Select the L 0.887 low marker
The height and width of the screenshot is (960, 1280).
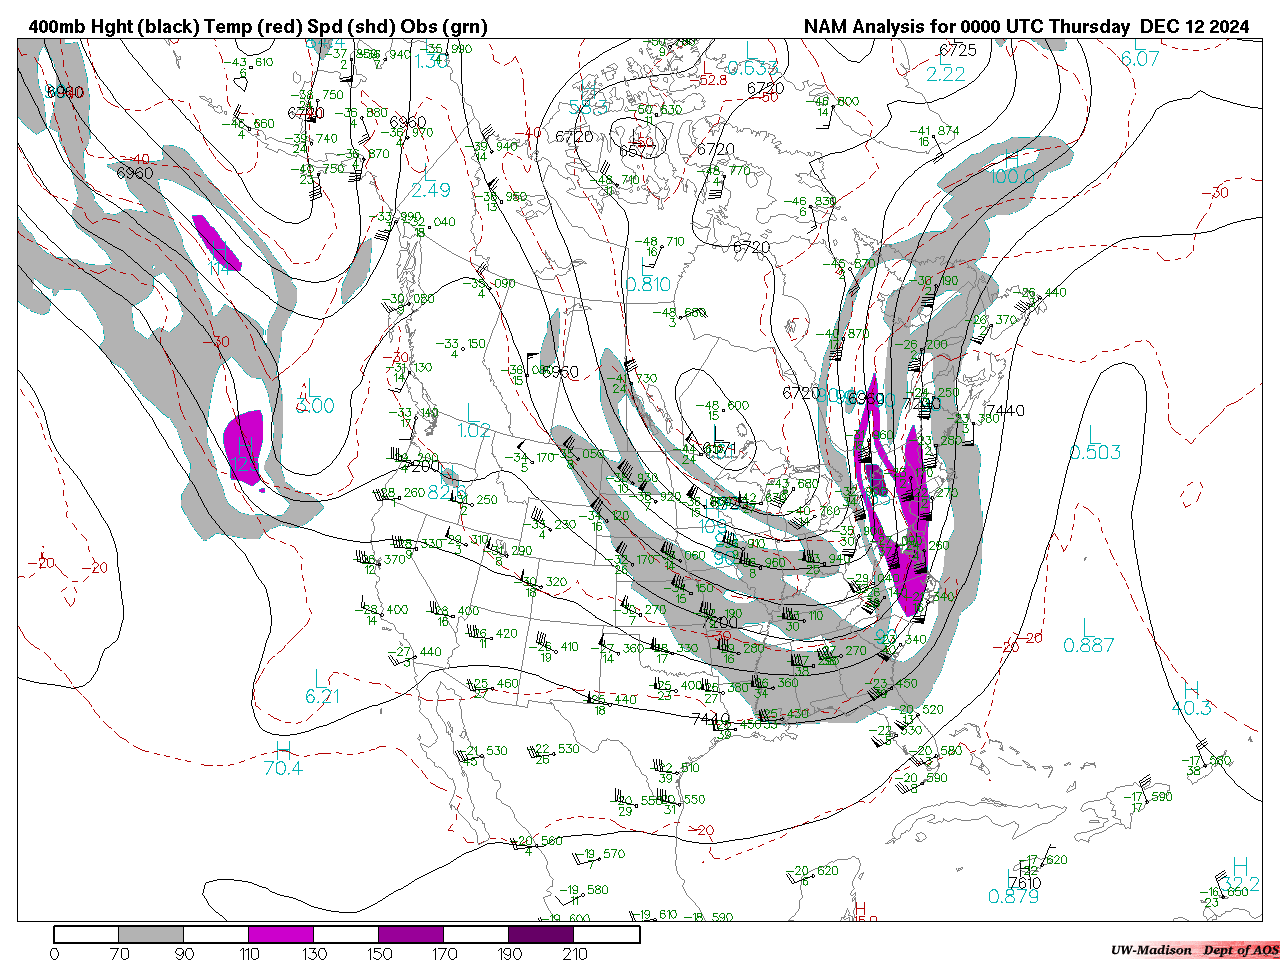click(x=1088, y=636)
